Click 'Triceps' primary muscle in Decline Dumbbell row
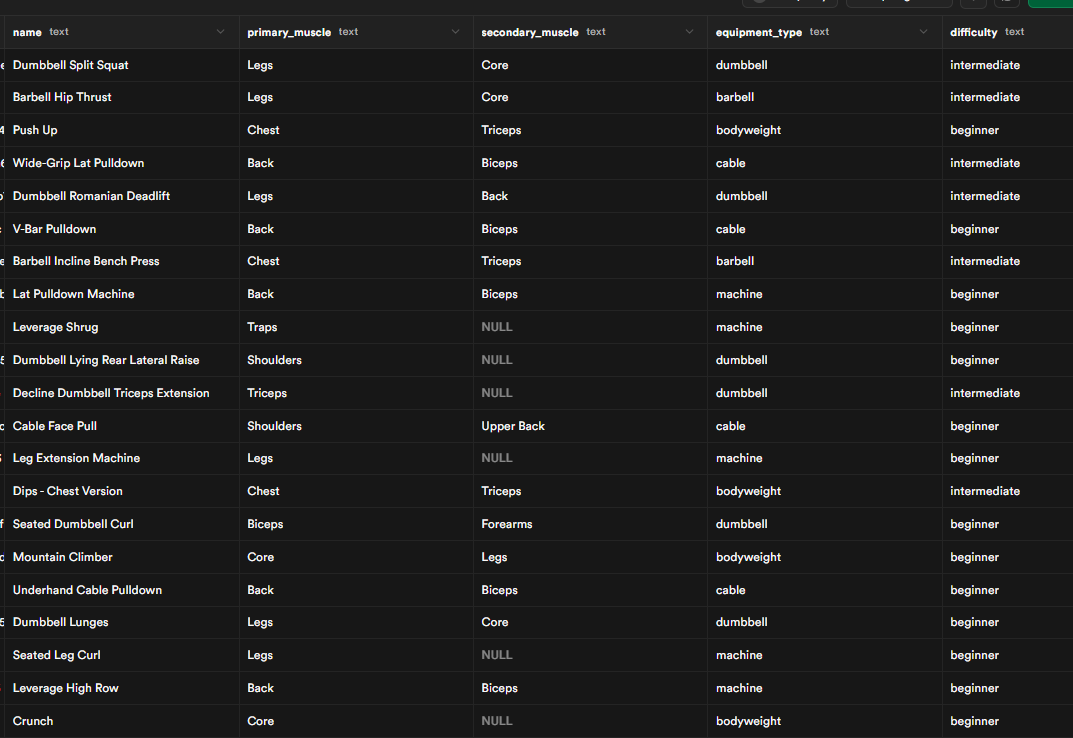The width and height of the screenshot is (1073, 738). coord(357,393)
